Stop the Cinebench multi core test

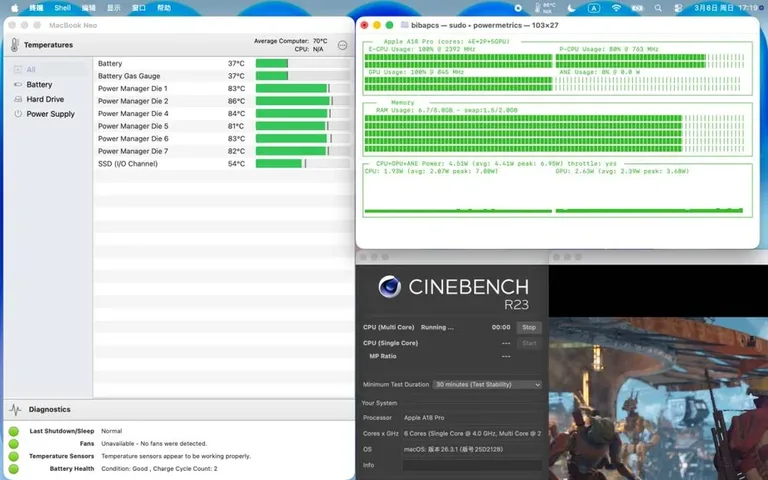(529, 327)
